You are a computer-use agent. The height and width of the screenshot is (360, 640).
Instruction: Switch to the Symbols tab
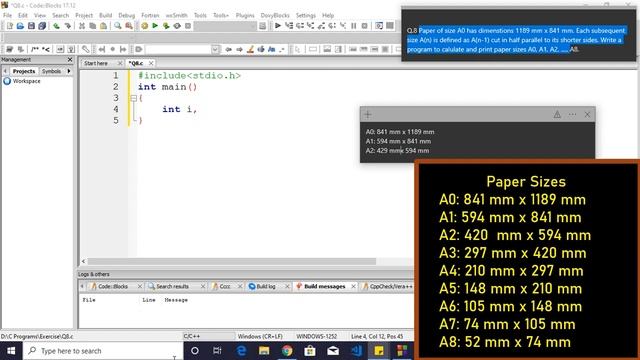[51, 71]
